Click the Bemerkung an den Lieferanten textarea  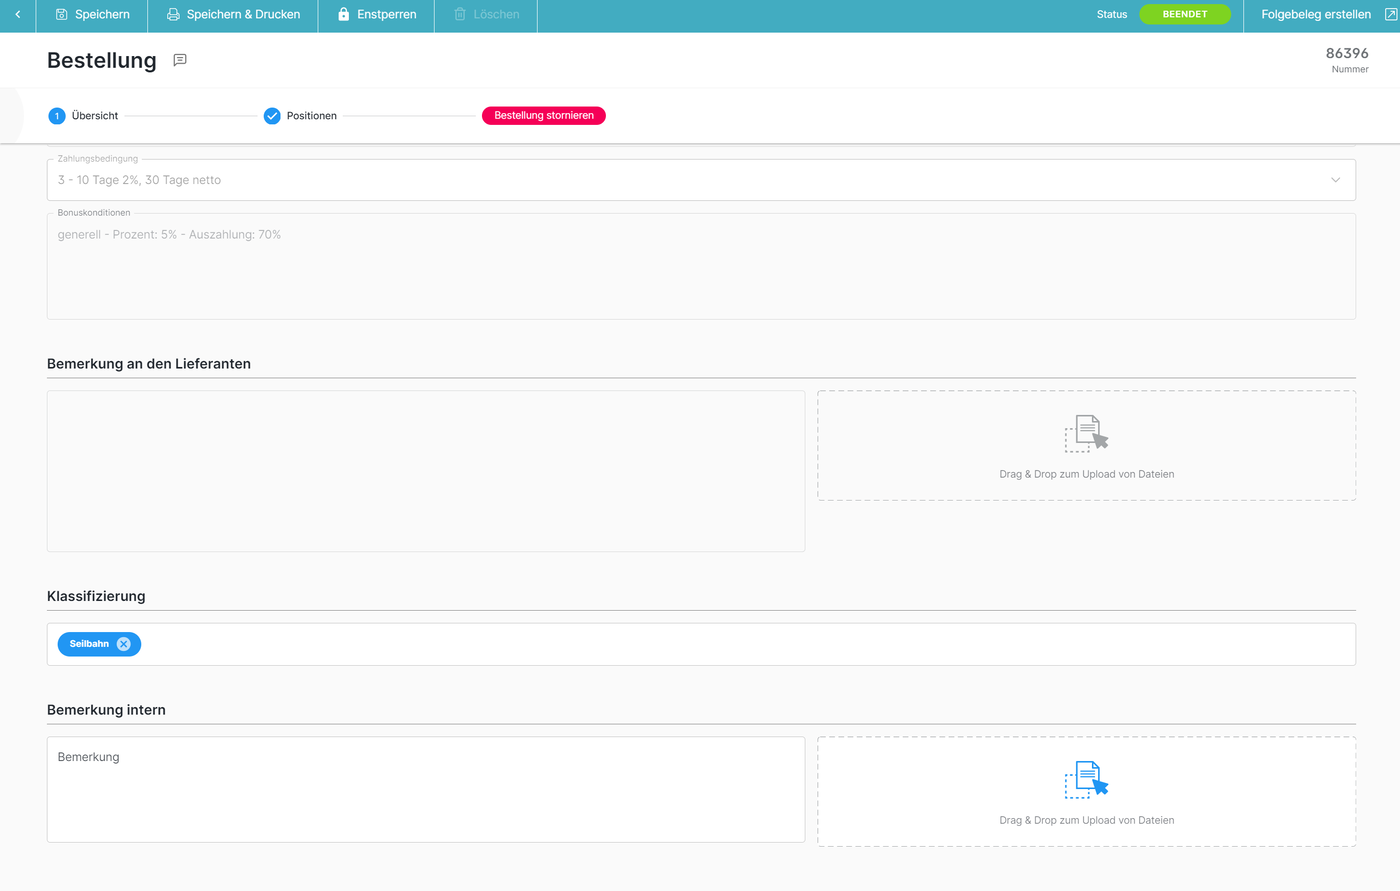[425, 470]
